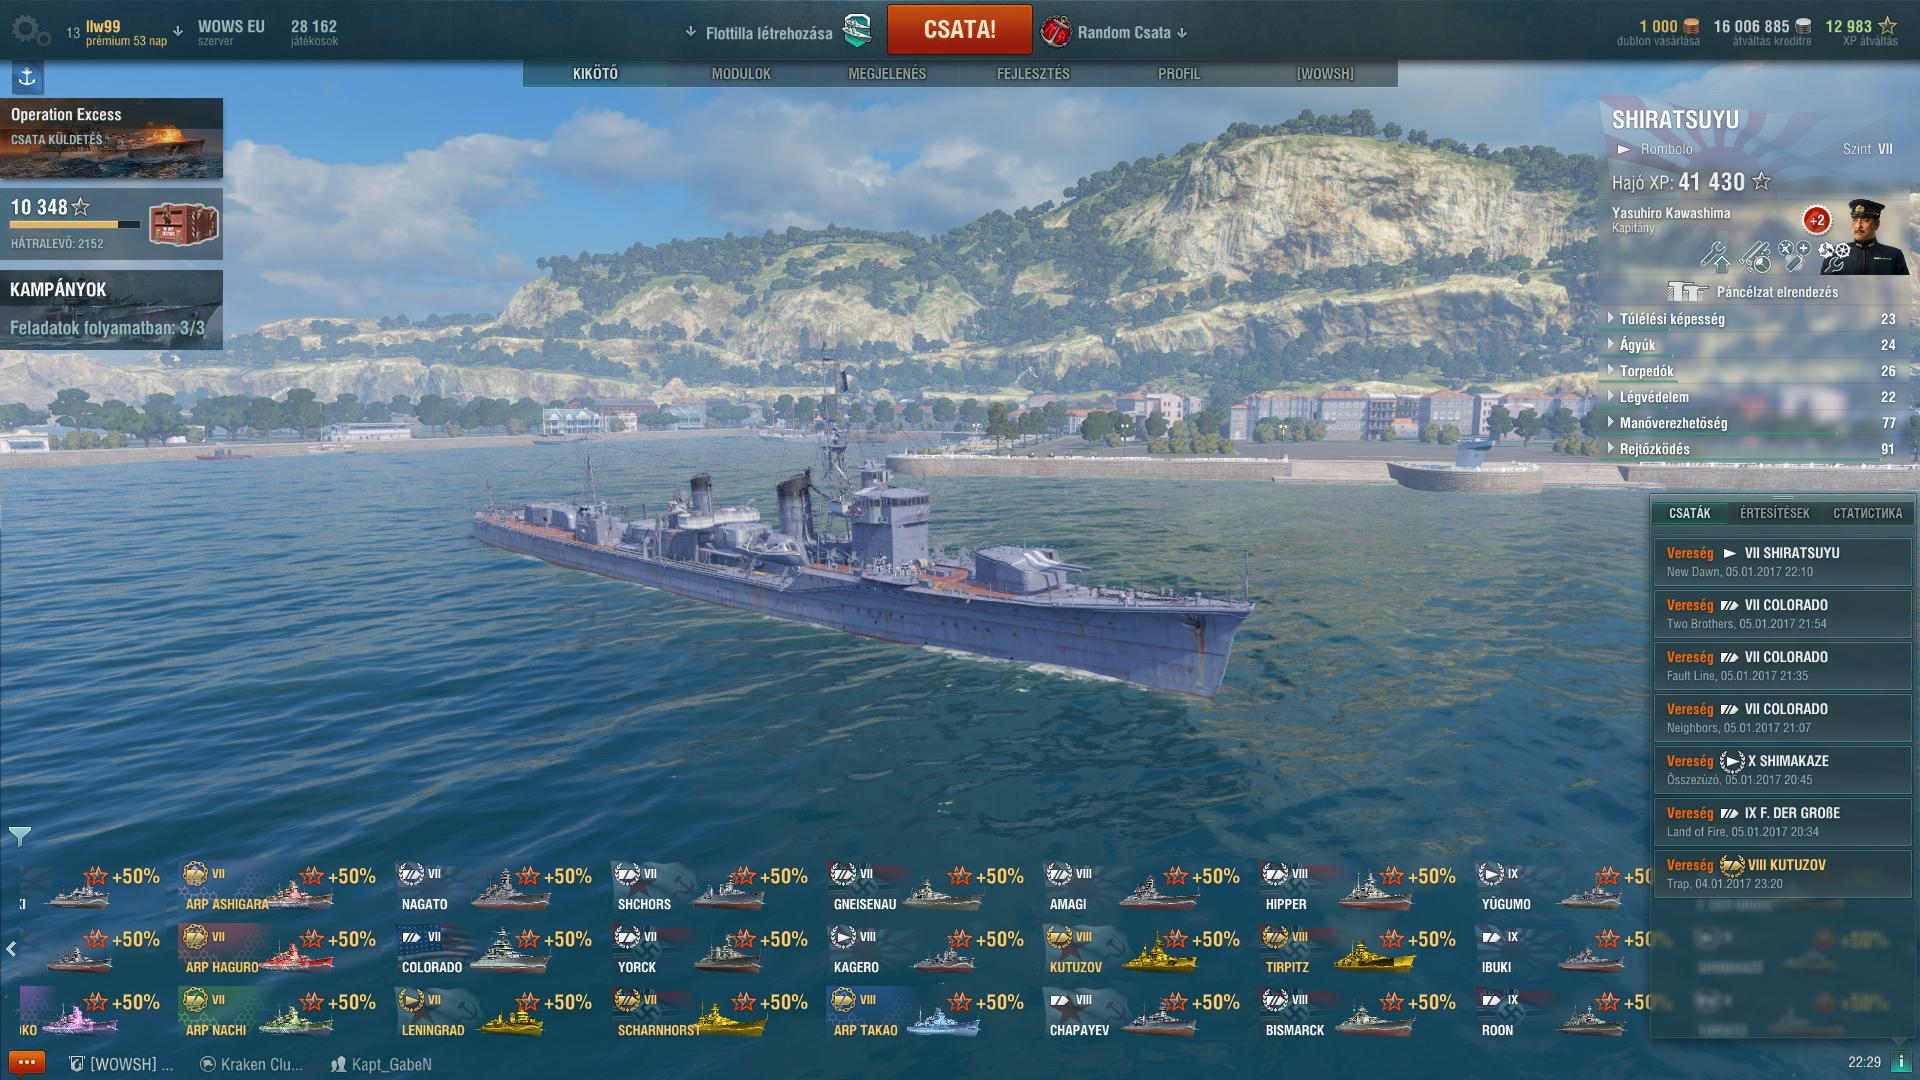Open the Vereség VII SHIRATSUYU battle result
1920x1080 pixels.
tap(1781, 562)
